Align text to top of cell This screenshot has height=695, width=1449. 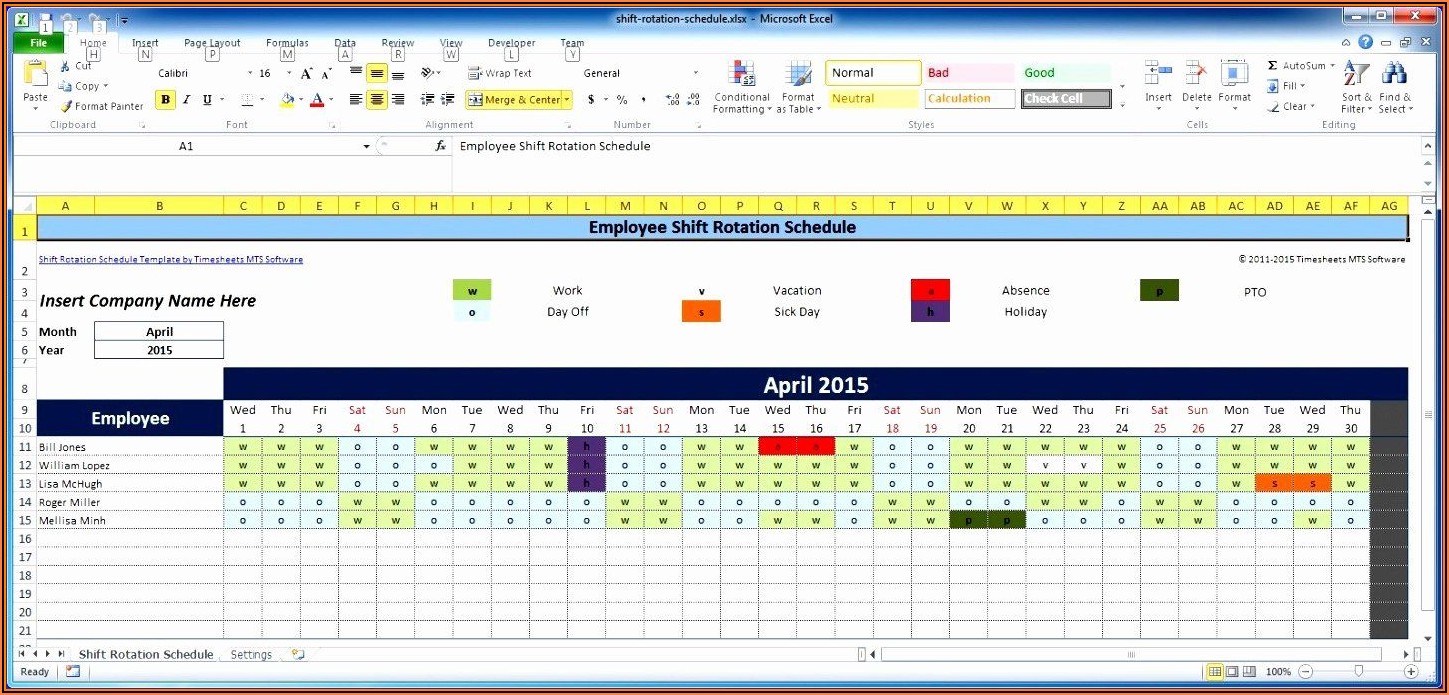pos(356,73)
